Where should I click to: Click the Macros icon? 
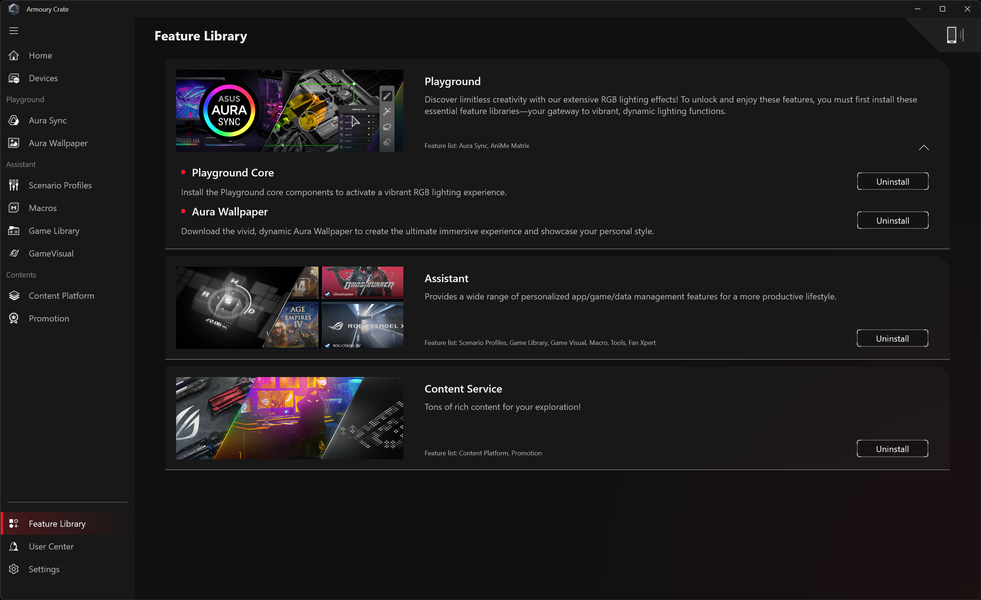click(x=14, y=208)
